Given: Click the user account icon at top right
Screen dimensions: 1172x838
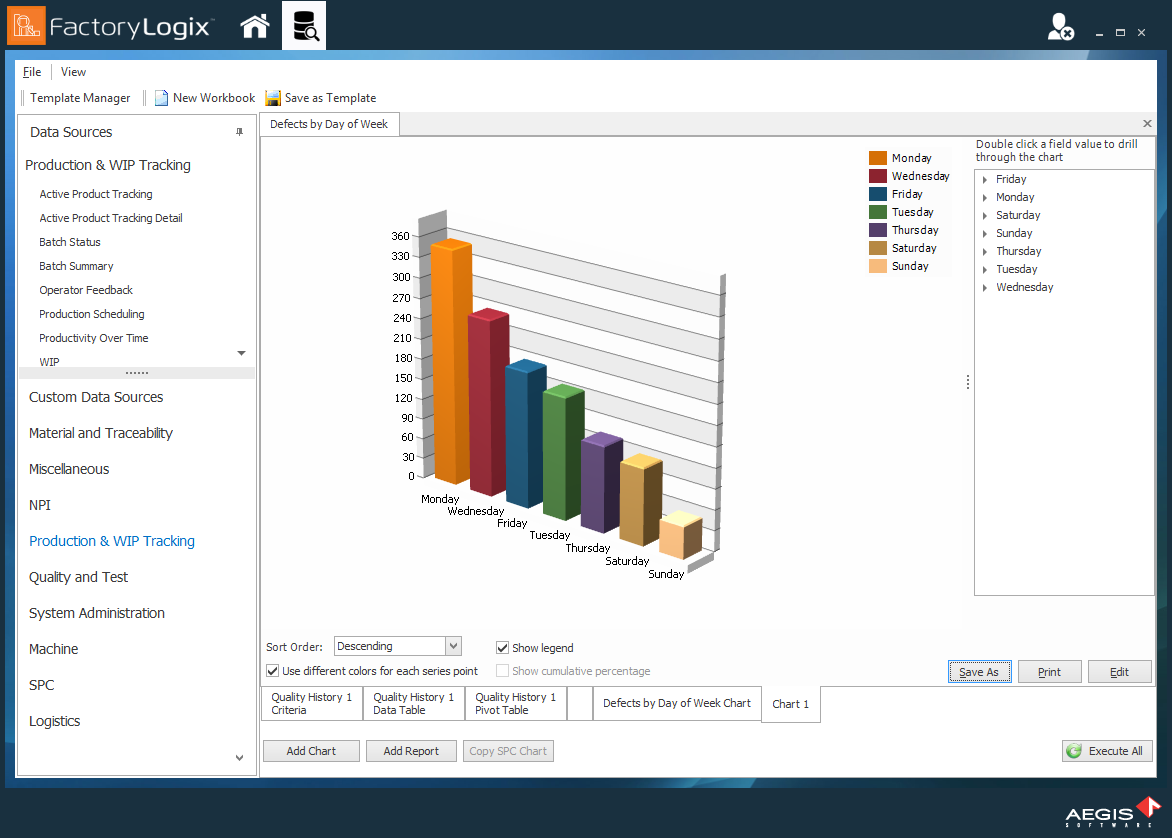Looking at the screenshot, I should (1059, 26).
